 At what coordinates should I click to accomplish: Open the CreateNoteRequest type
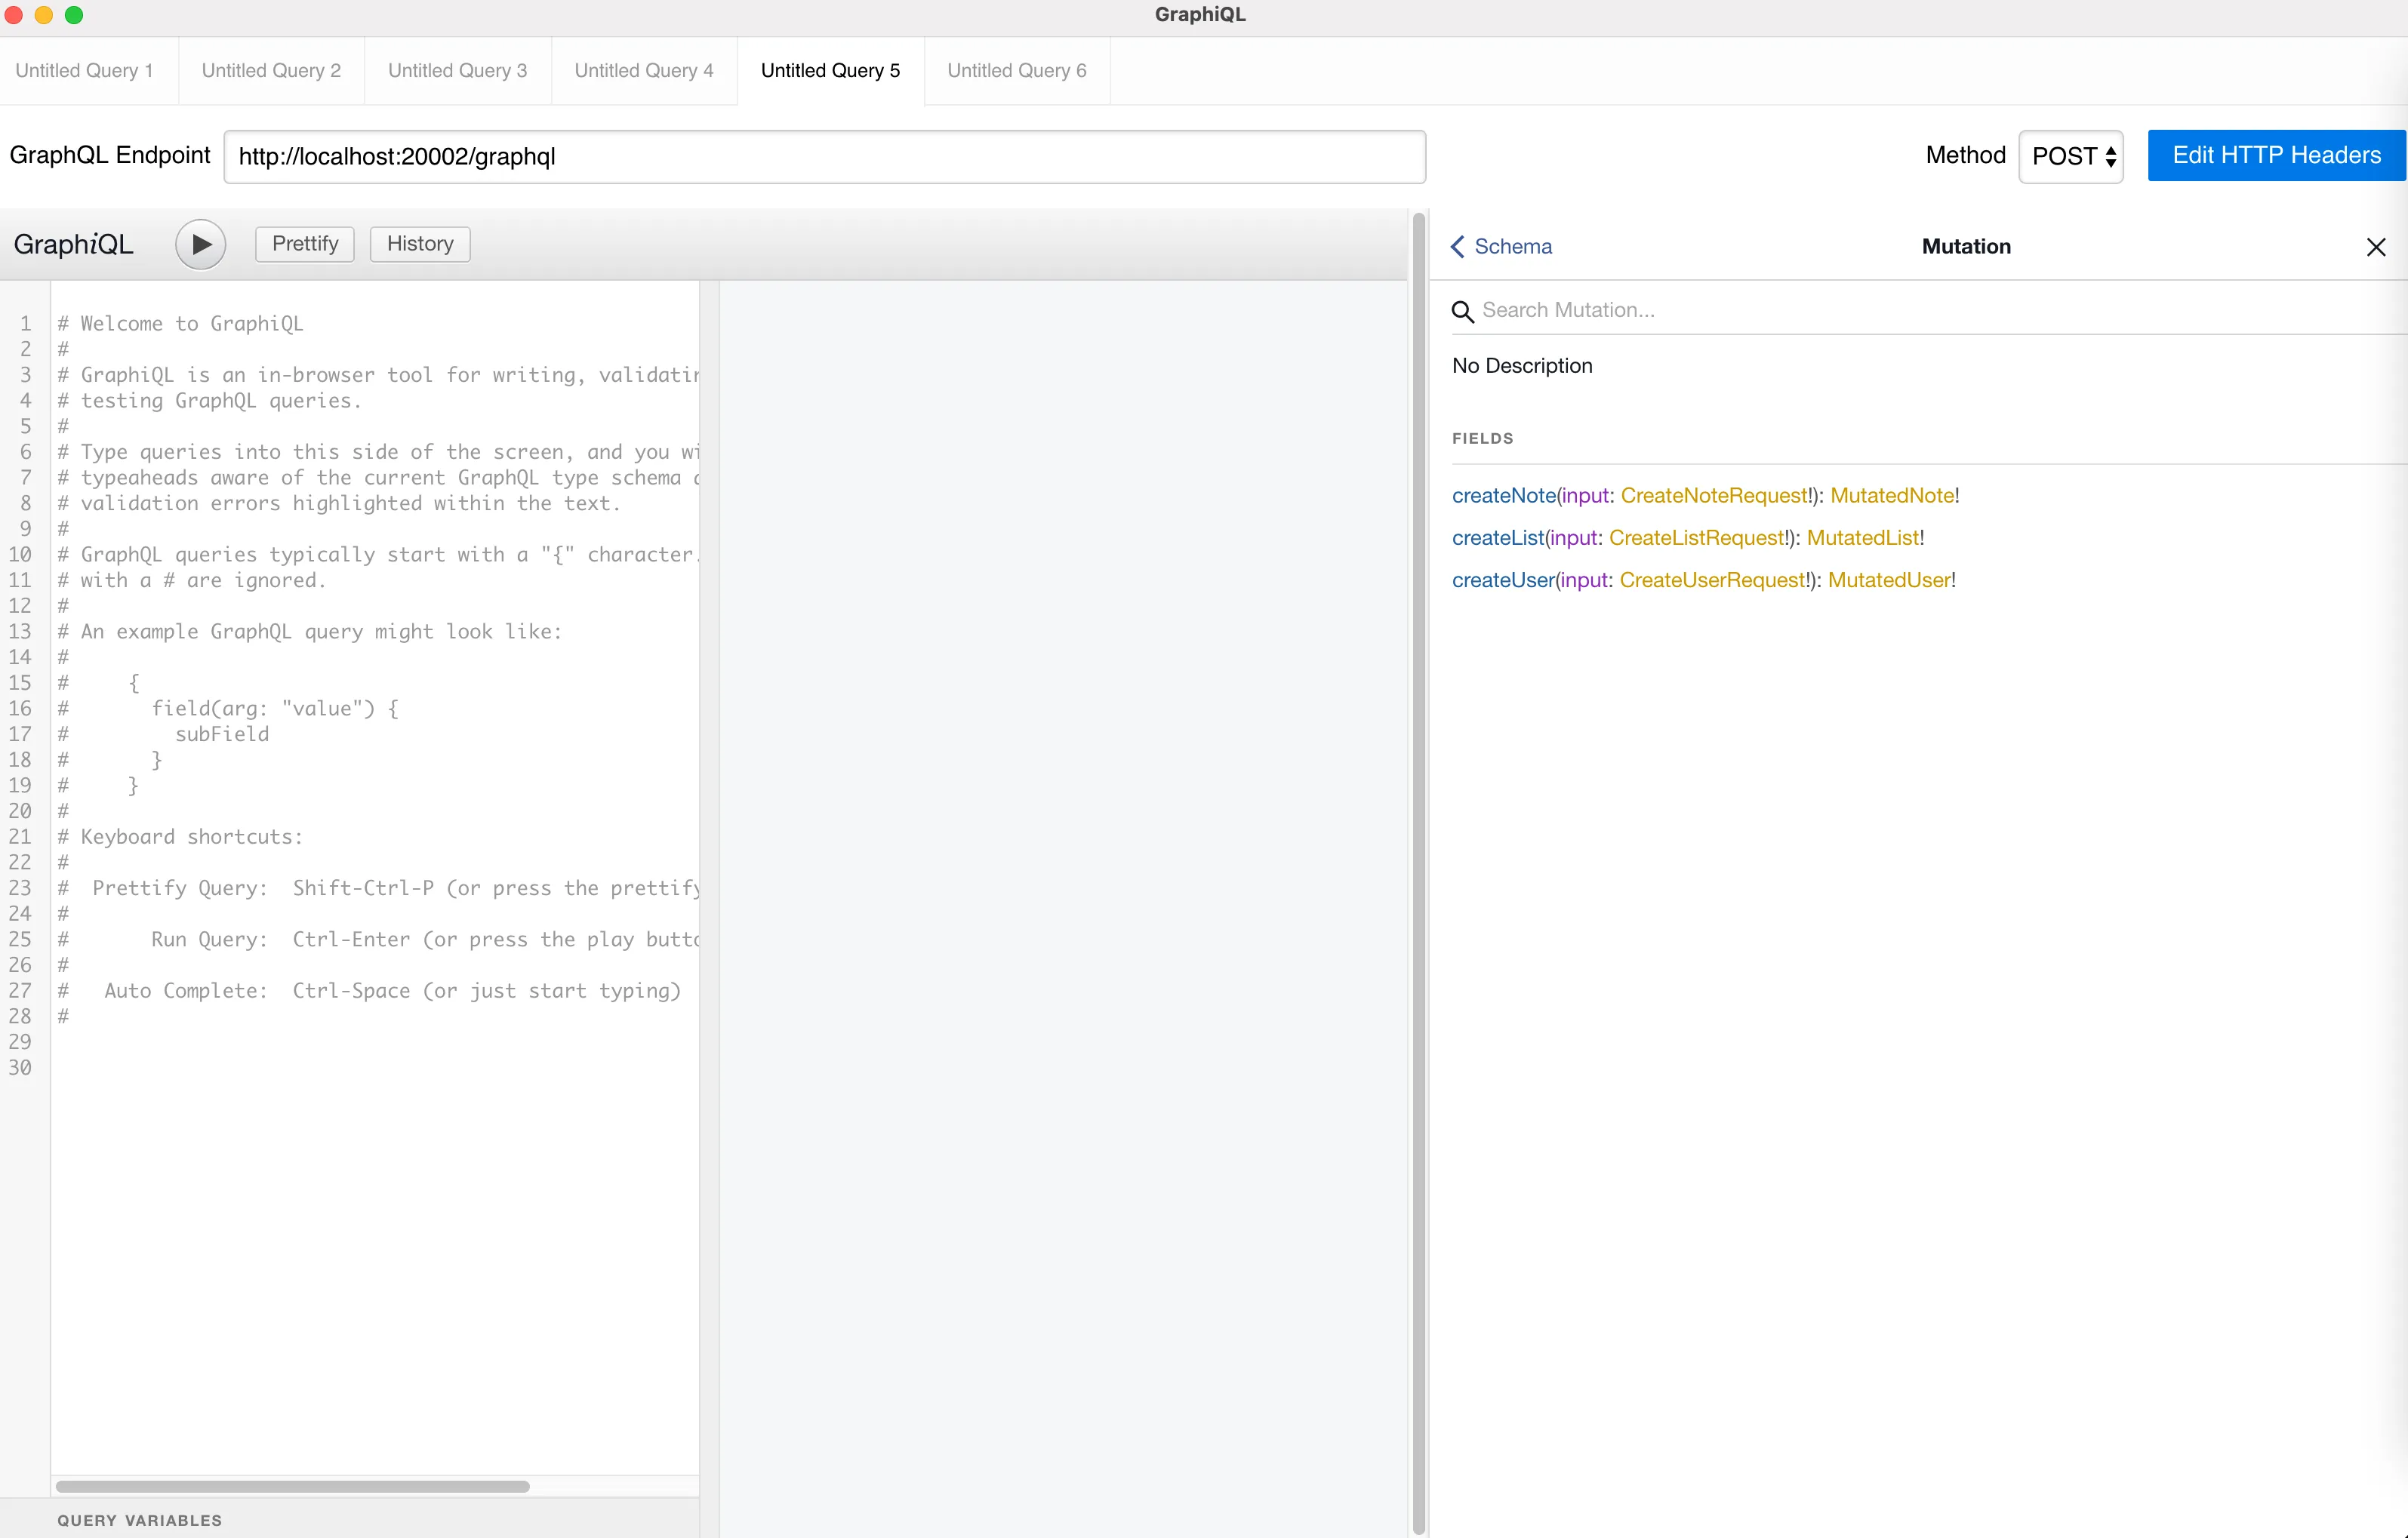1714,495
